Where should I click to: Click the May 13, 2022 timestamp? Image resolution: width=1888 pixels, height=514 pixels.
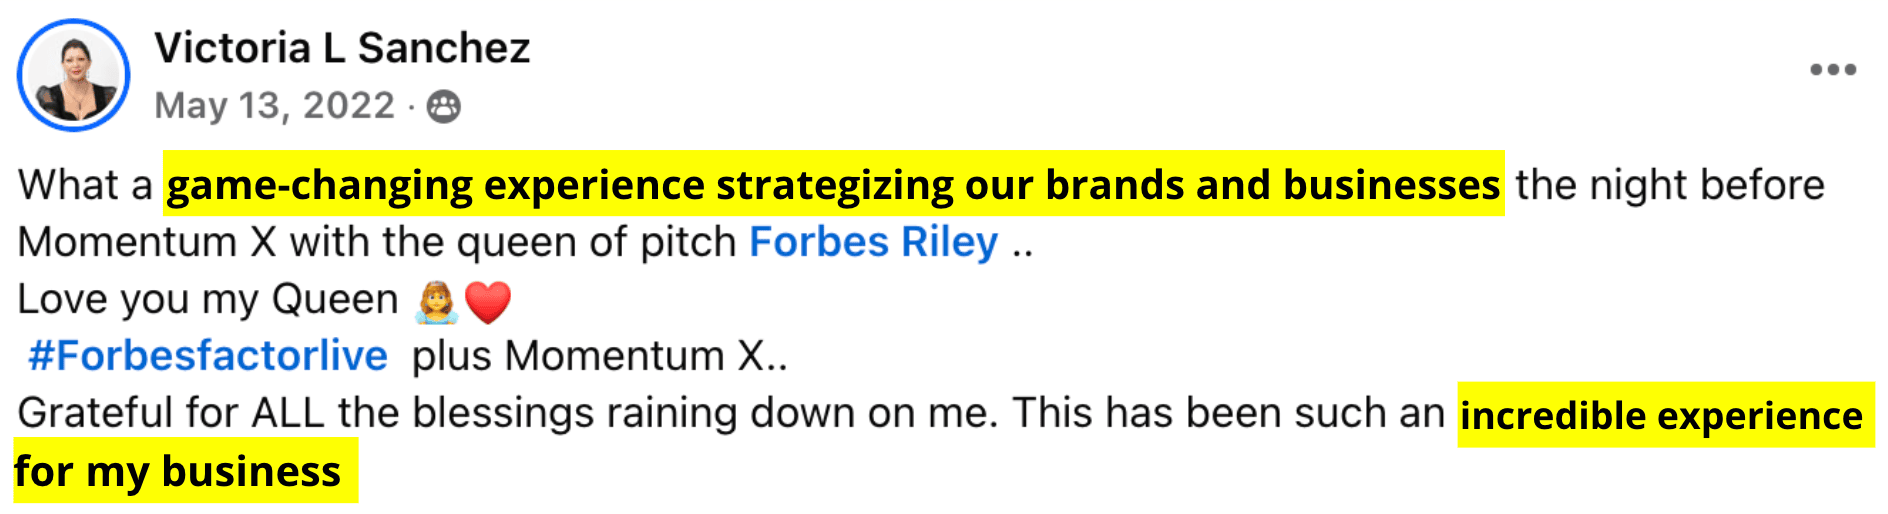pyautogui.click(x=275, y=106)
